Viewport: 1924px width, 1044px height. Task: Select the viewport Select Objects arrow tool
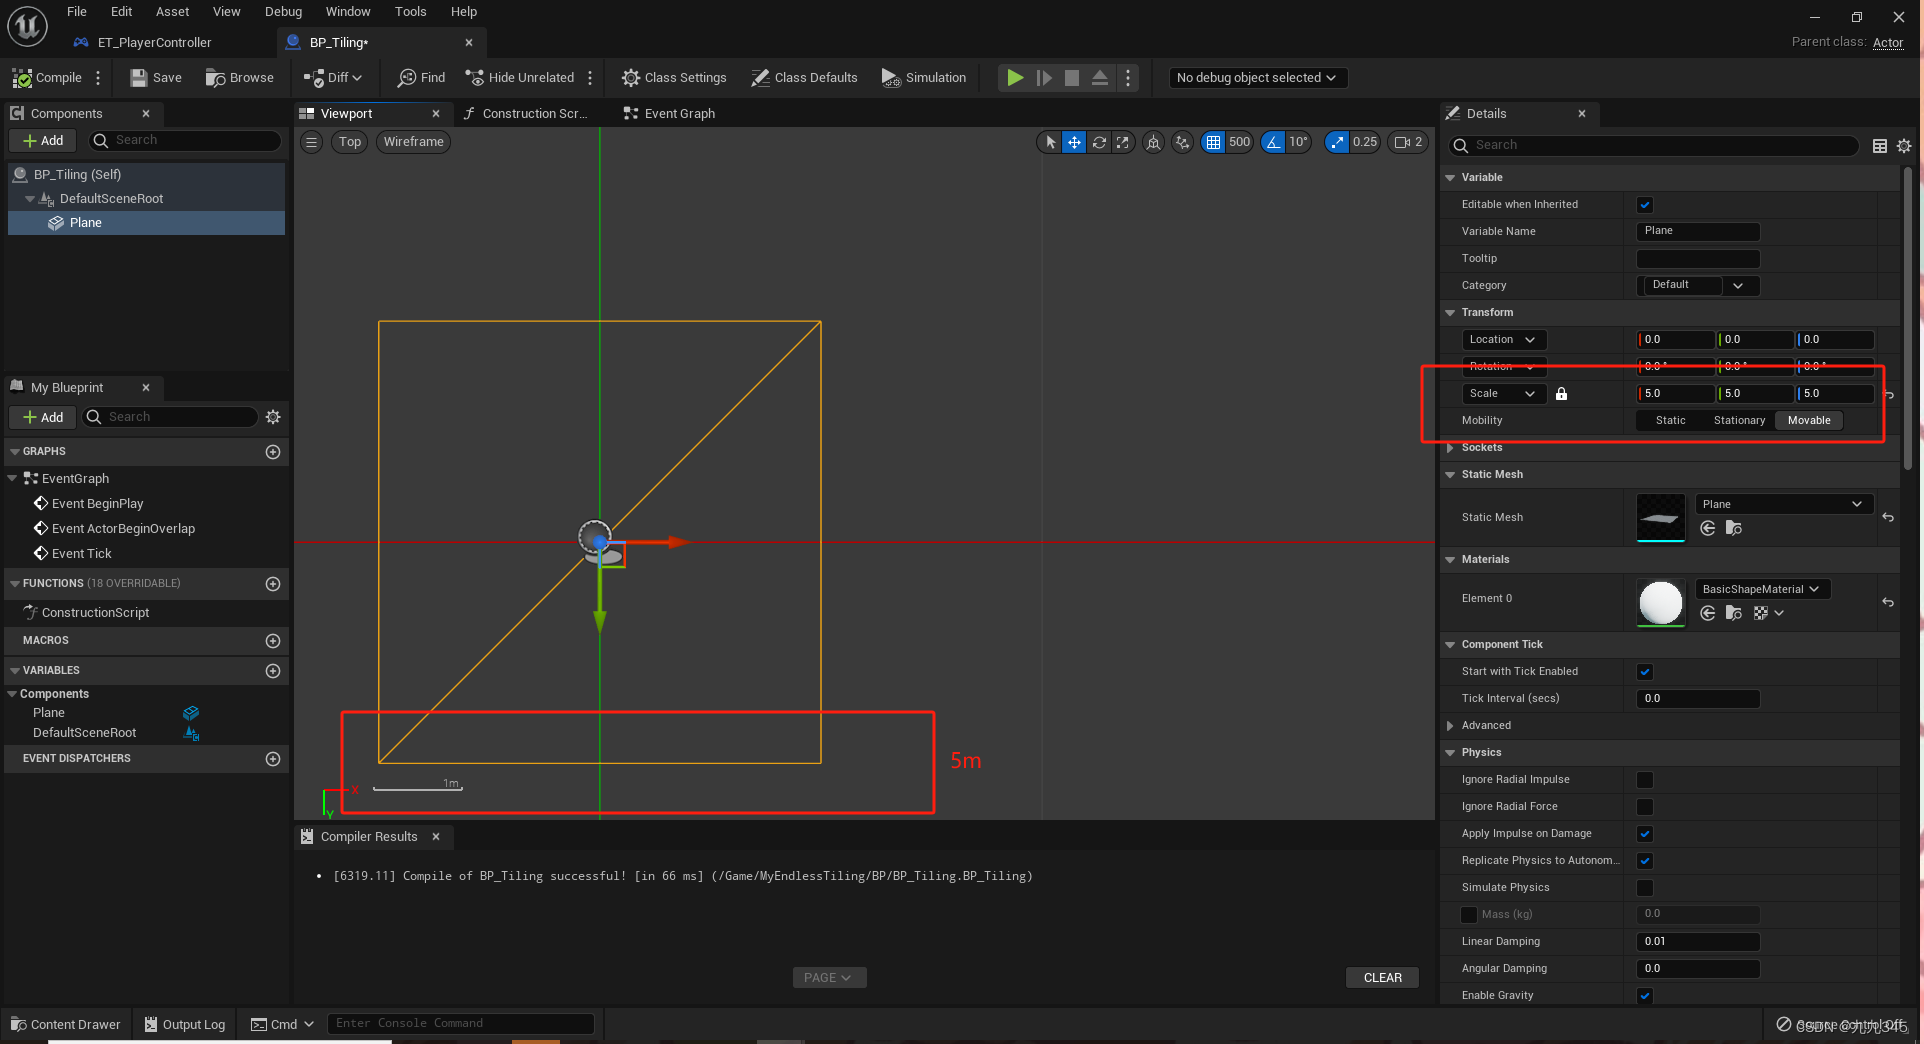point(1050,142)
